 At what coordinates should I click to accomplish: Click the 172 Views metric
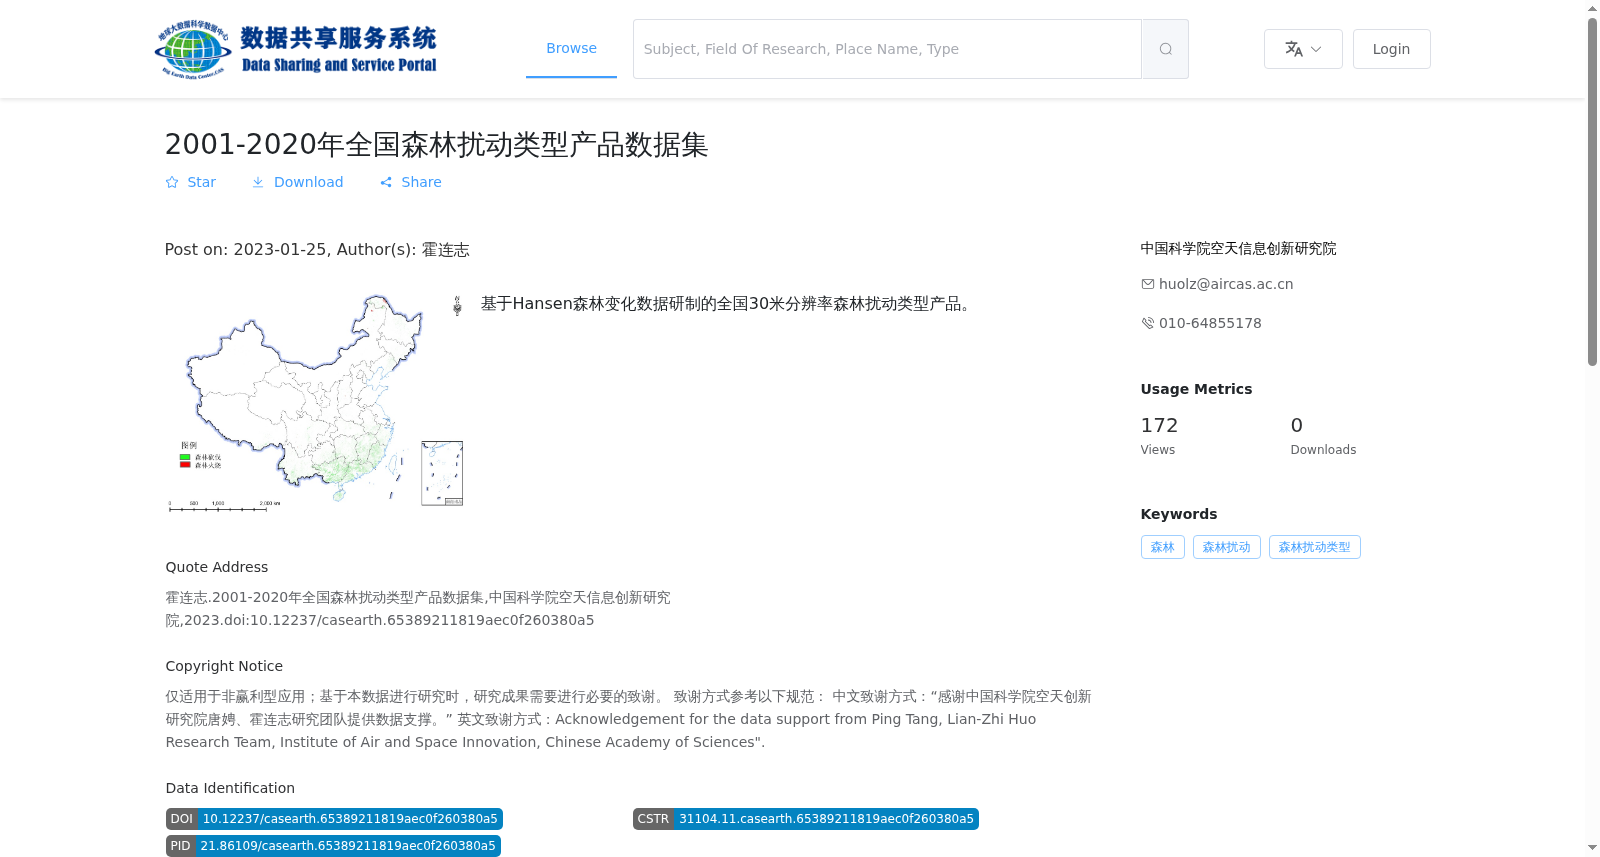coord(1160,436)
